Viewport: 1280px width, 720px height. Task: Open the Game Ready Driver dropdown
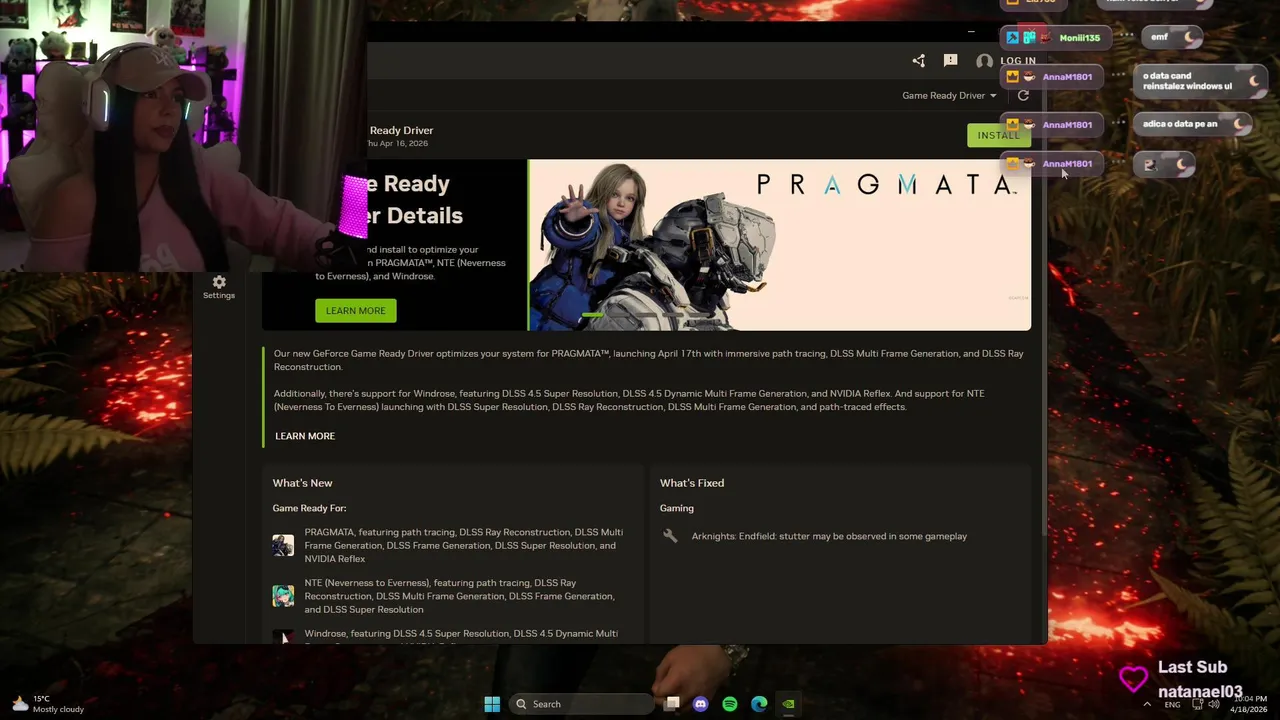coord(949,95)
